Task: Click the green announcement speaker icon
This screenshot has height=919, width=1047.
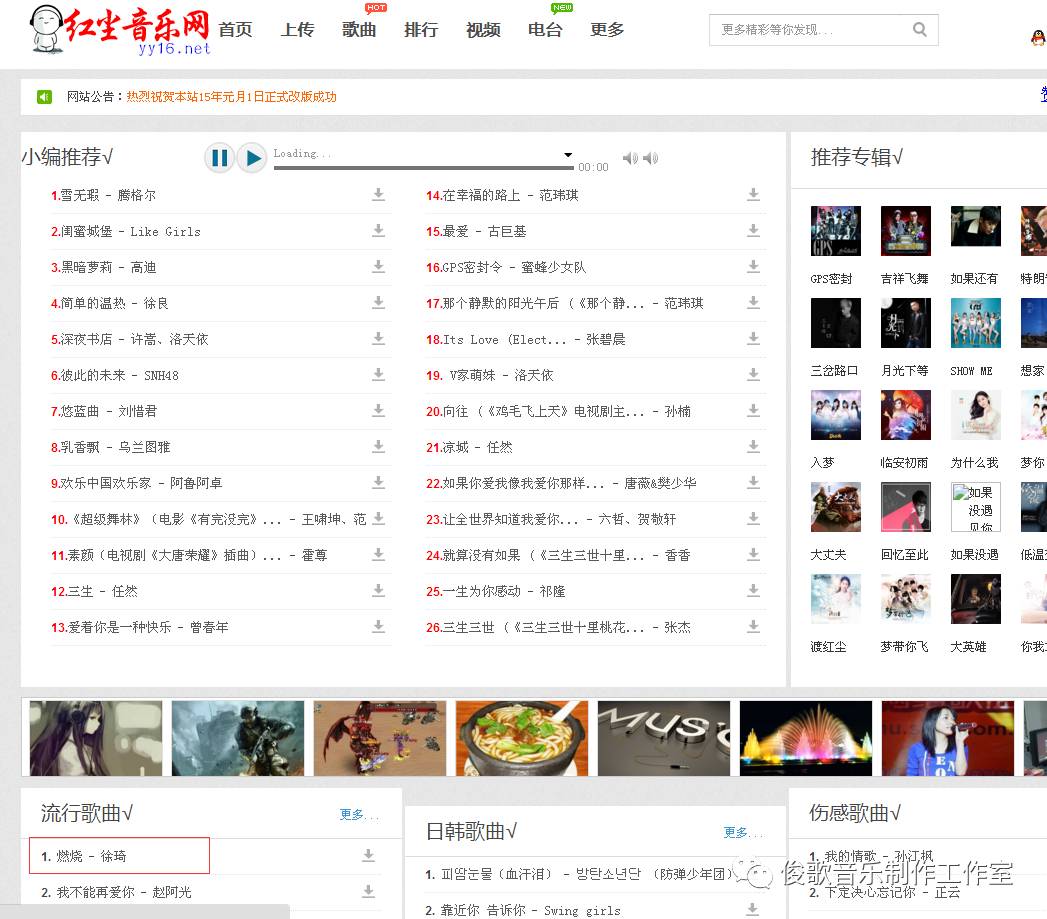Action: (x=44, y=97)
